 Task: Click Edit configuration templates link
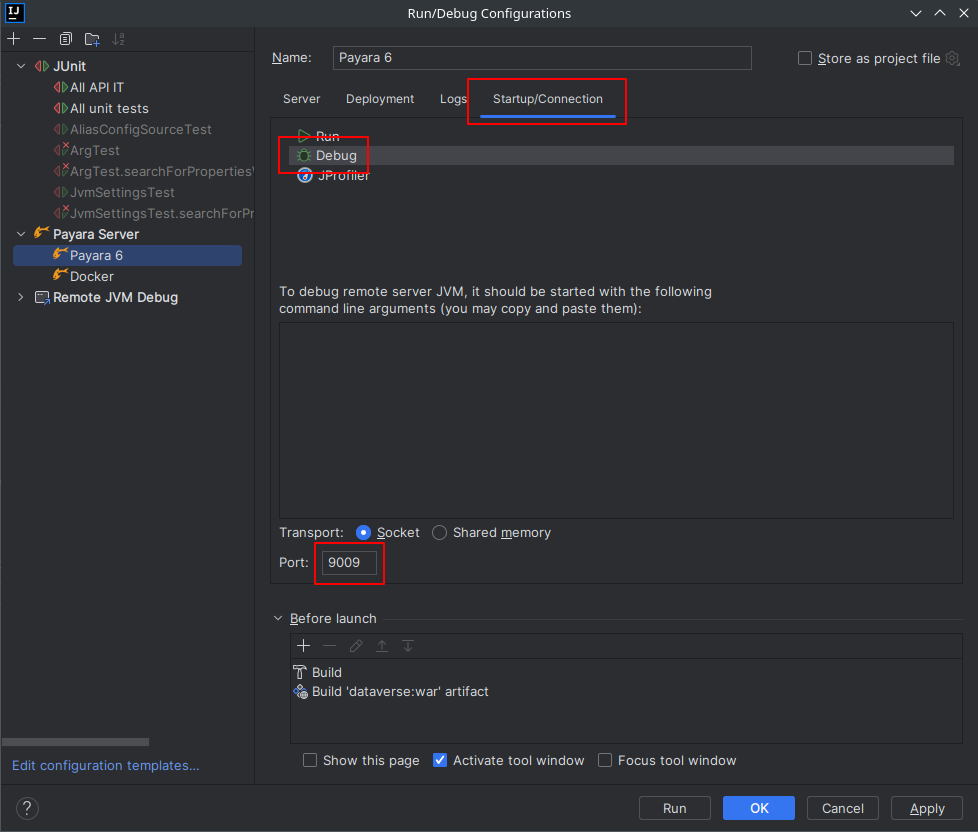[104, 765]
